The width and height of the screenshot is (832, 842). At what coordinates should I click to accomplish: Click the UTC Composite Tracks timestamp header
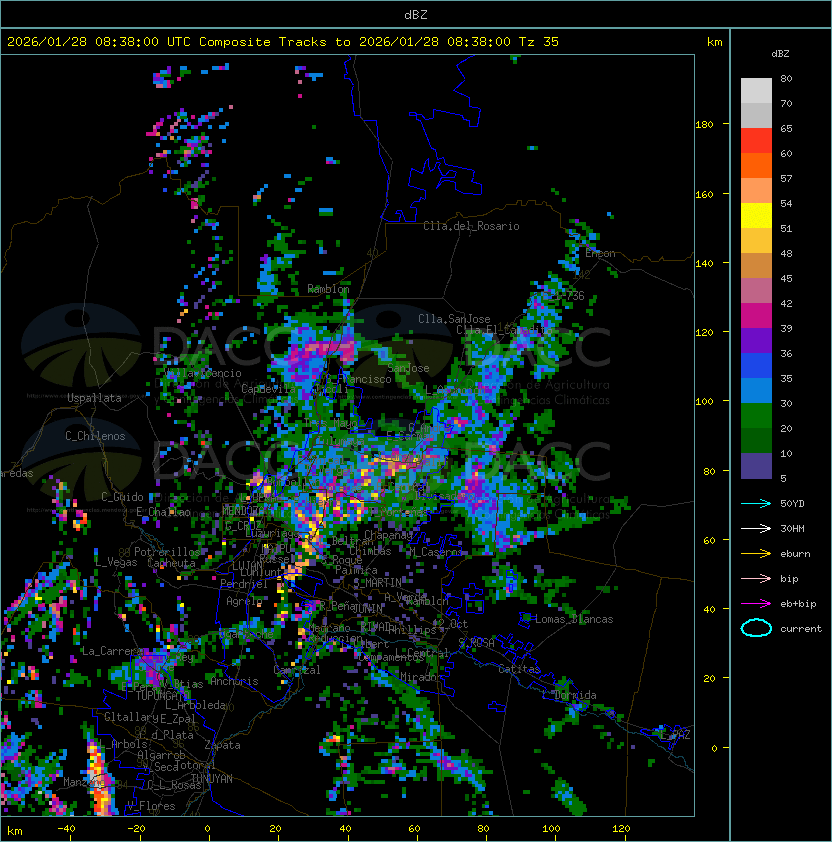283,42
